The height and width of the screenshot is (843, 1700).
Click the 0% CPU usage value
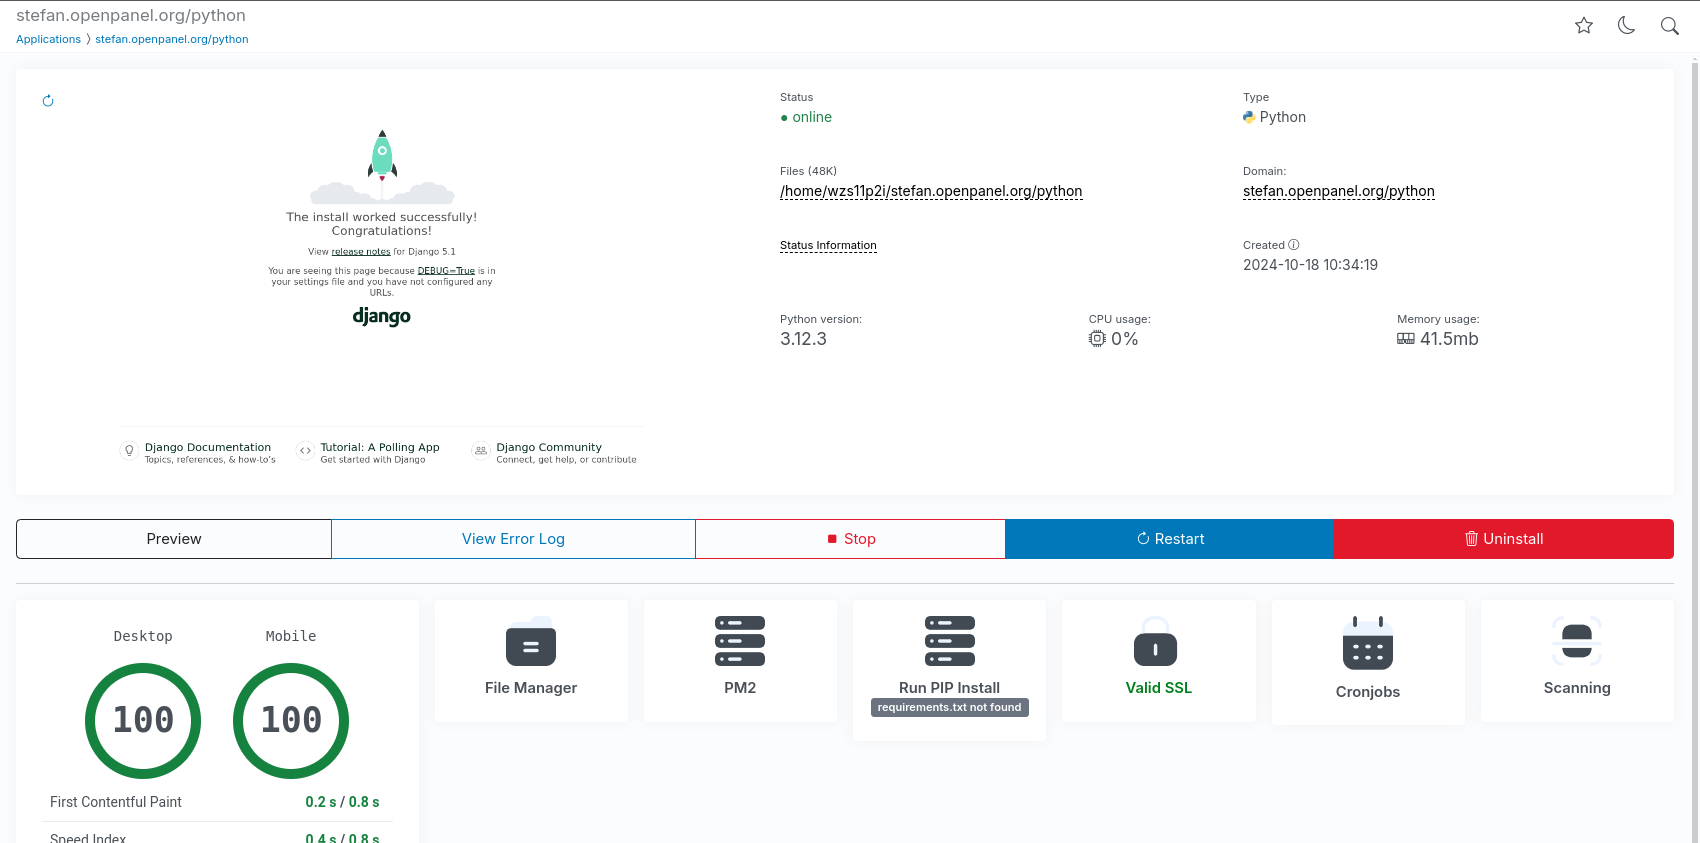point(1125,339)
